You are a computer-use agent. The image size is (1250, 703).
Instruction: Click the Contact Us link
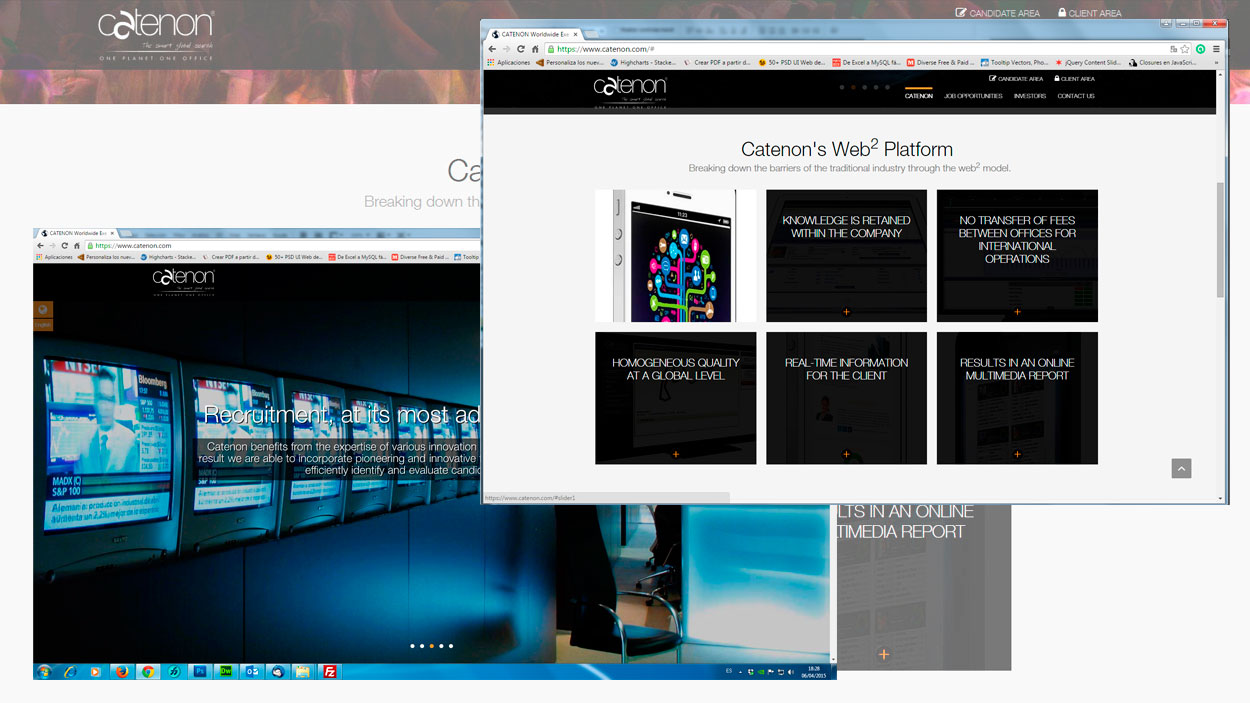coord(1076,96)
